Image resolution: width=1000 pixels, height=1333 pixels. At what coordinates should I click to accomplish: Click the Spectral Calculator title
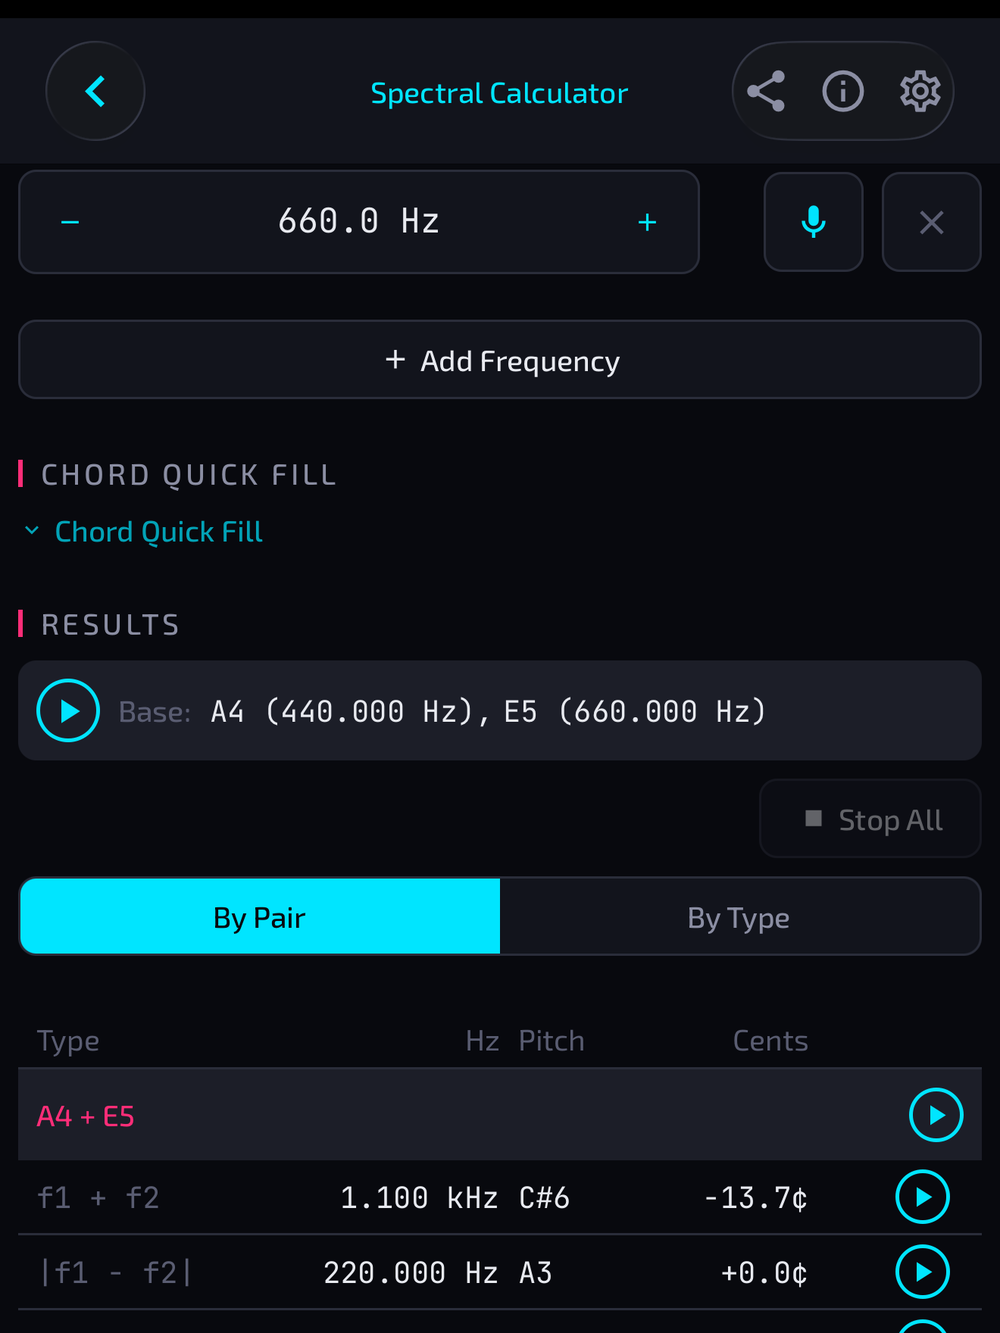(x=499, y=92)
